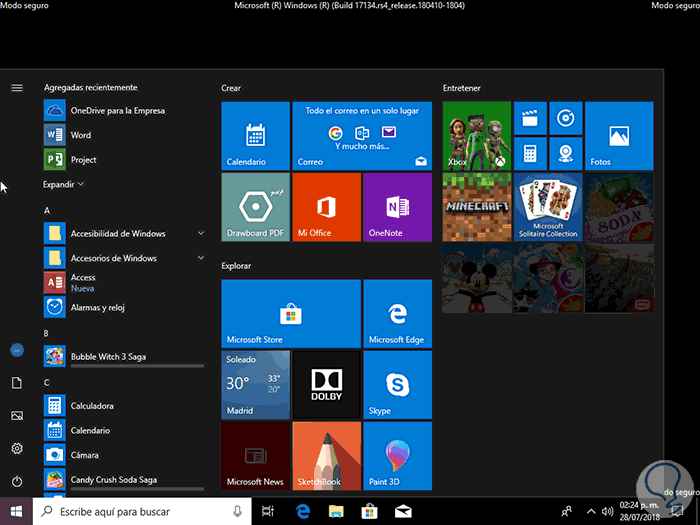Launch Microsoft Solitaire Collection tile
This screenshot has height=525, width=700.
(x=548, y=207)
